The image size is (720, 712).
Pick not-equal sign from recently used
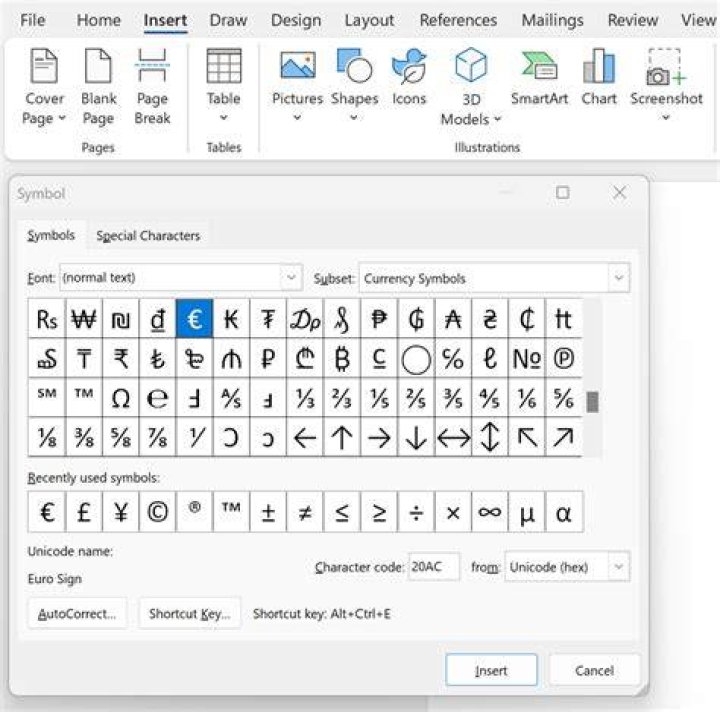(305, 512)
